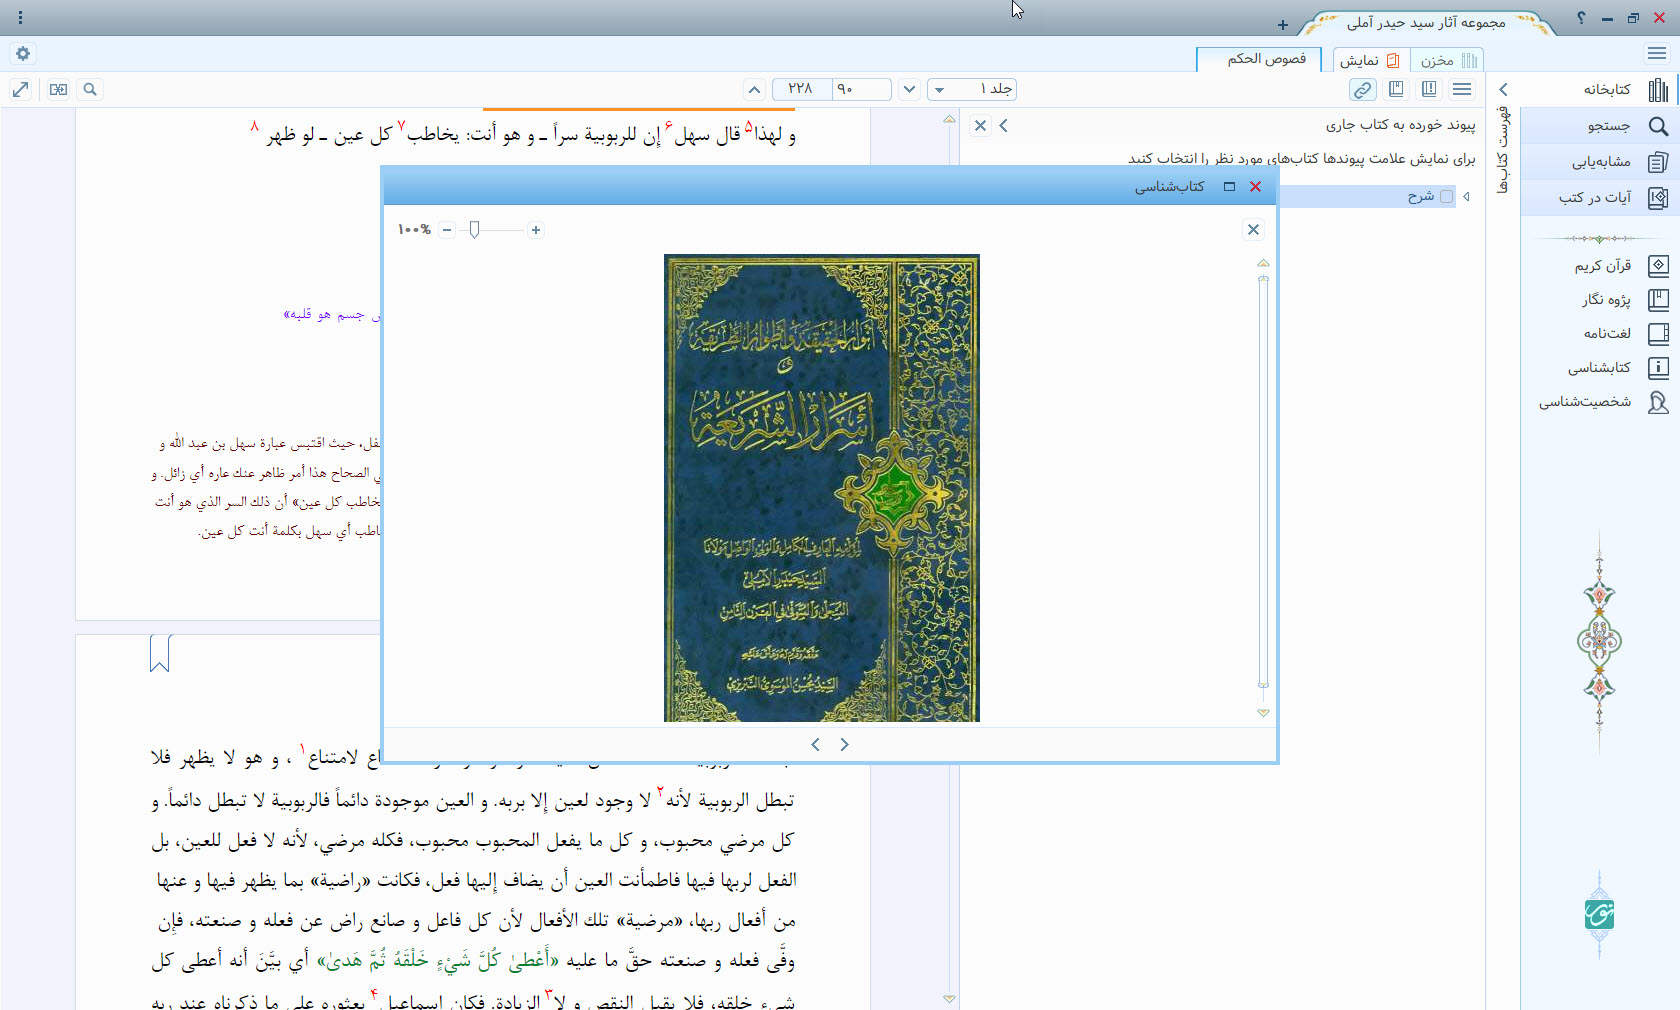
Task: Click the expand fullscreen arrow icon in the toolbar
Action: pyautogui.click(x=20, y=89)
